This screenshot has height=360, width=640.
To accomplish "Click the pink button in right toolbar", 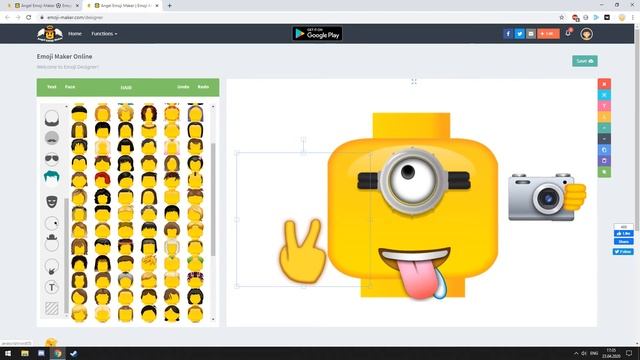I will coord(604,106).
